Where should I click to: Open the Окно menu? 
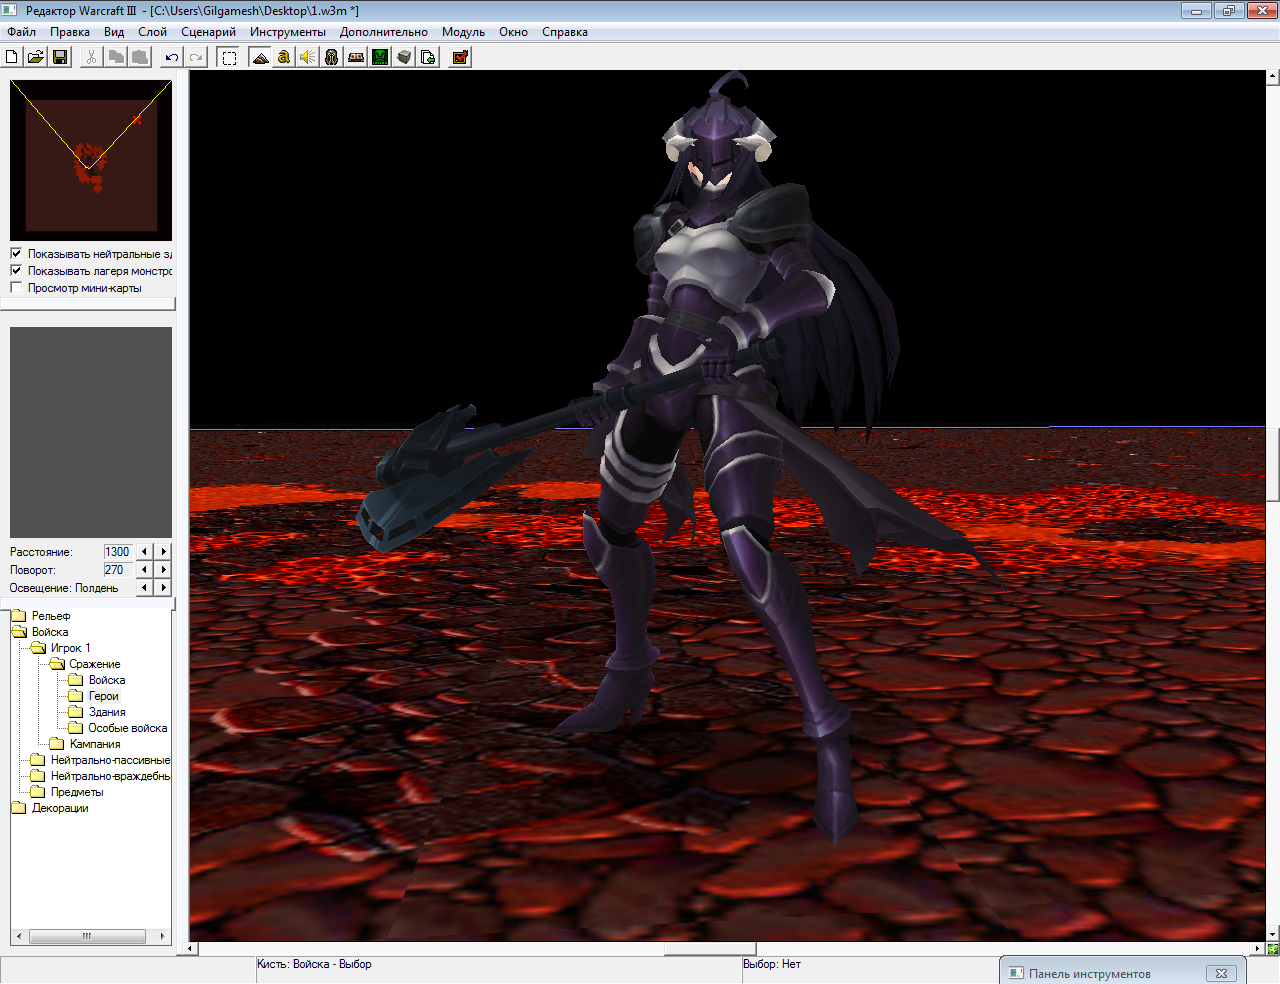pos(513,32)
